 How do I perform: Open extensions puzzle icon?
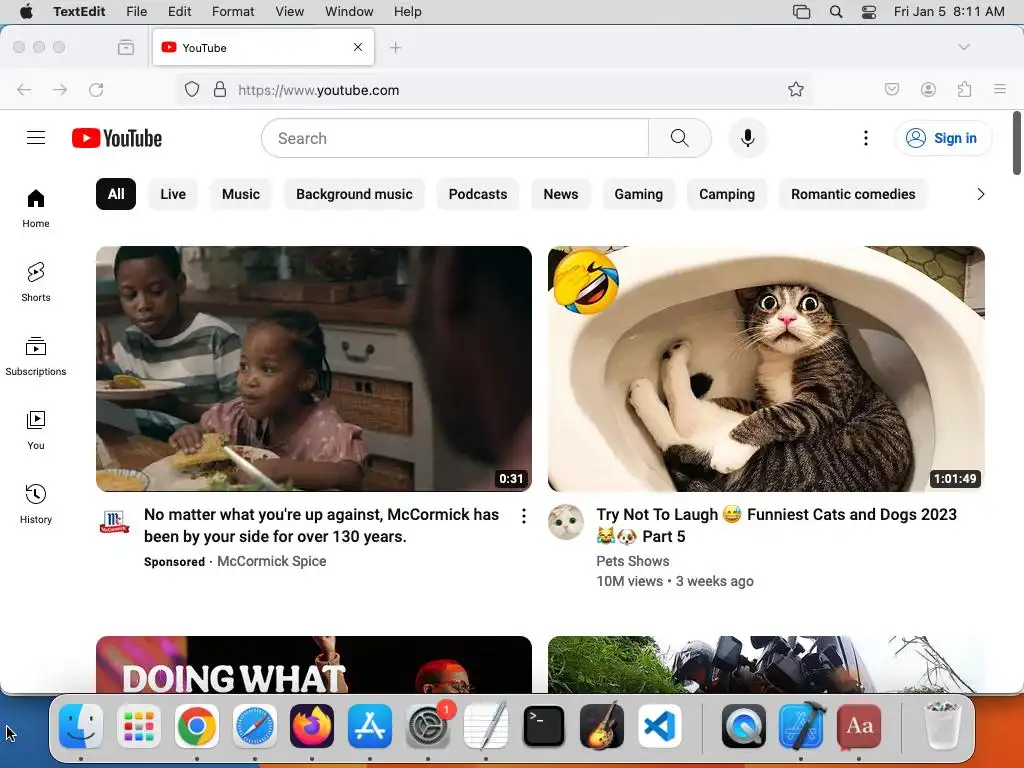tap(965, 89)
